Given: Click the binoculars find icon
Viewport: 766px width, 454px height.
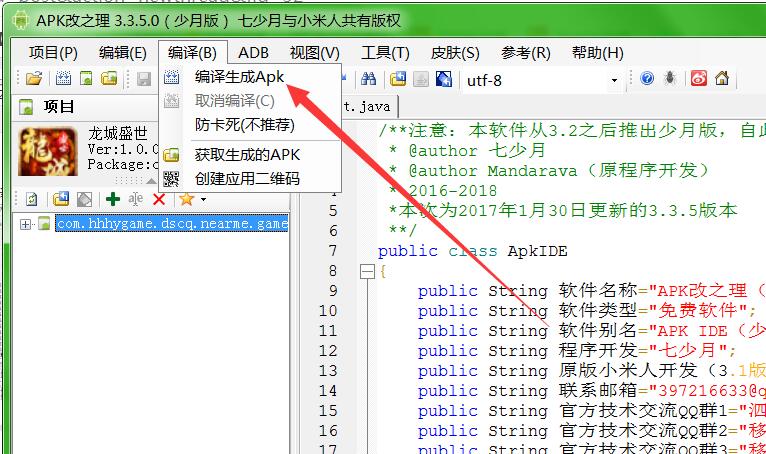Looking at the screenshot, I should [x=368, y=80].
